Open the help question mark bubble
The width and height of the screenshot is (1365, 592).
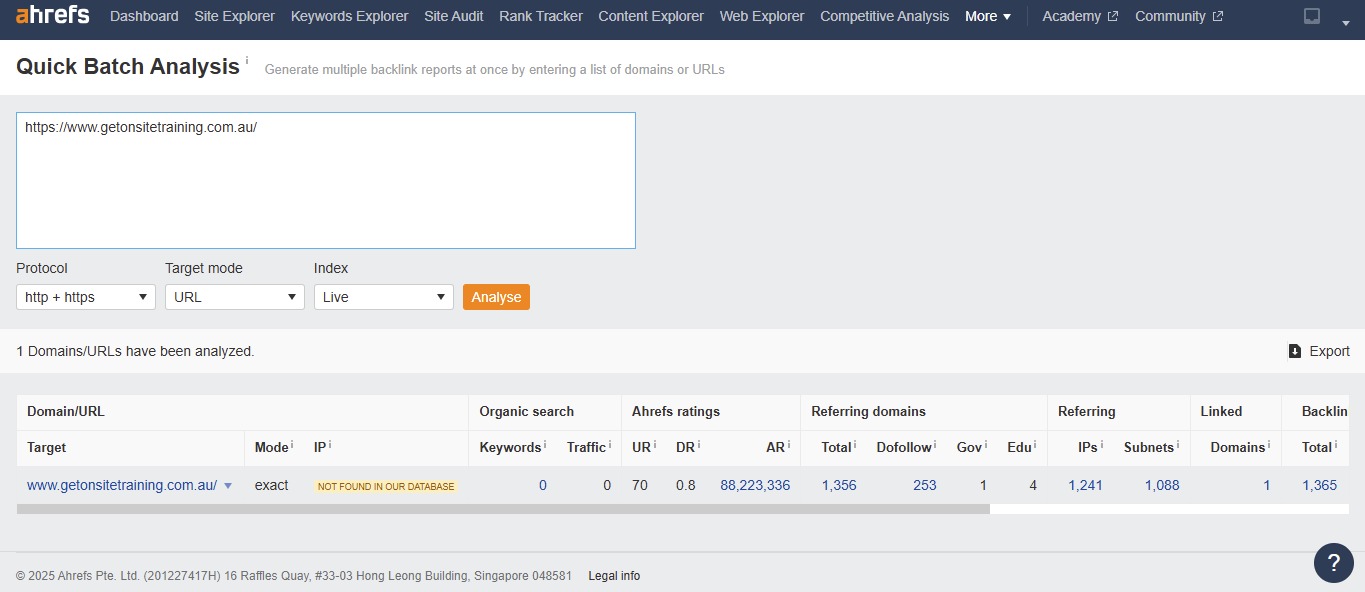pyautogui.click(x=1333, y=563)
